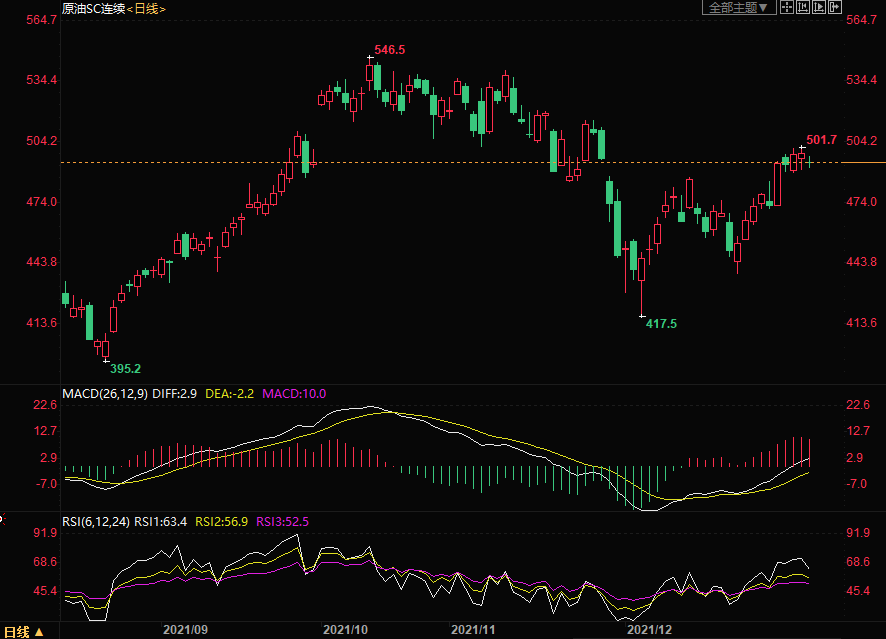The image size is (886, 639).
Task: Click the 501.7 latest price label
Action: coord(821,140)
